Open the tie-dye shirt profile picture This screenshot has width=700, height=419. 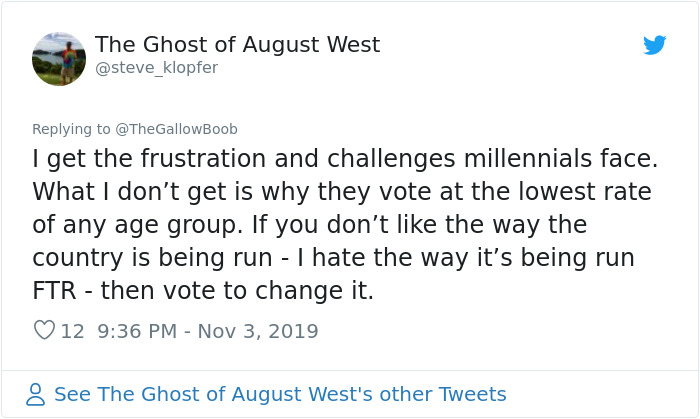click(59, 59)
